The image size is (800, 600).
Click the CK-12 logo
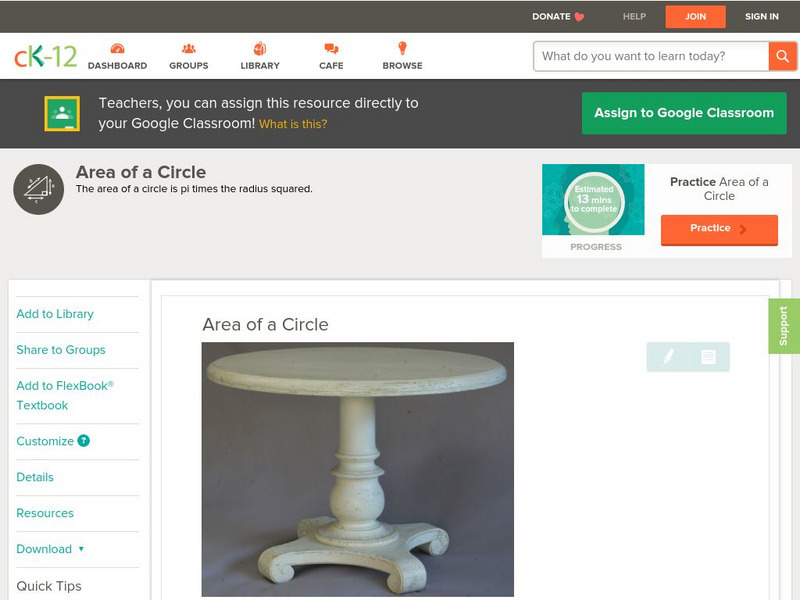[45, 56]
